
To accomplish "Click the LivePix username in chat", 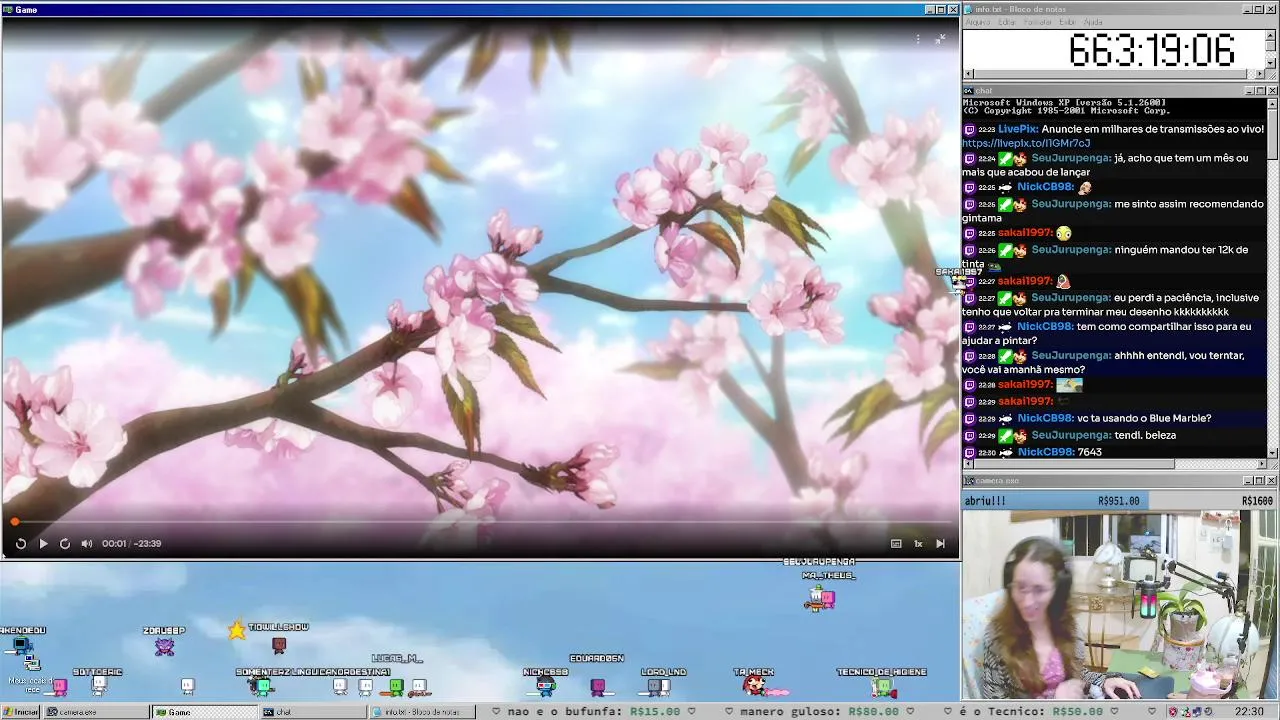I will coord(1017,129).
